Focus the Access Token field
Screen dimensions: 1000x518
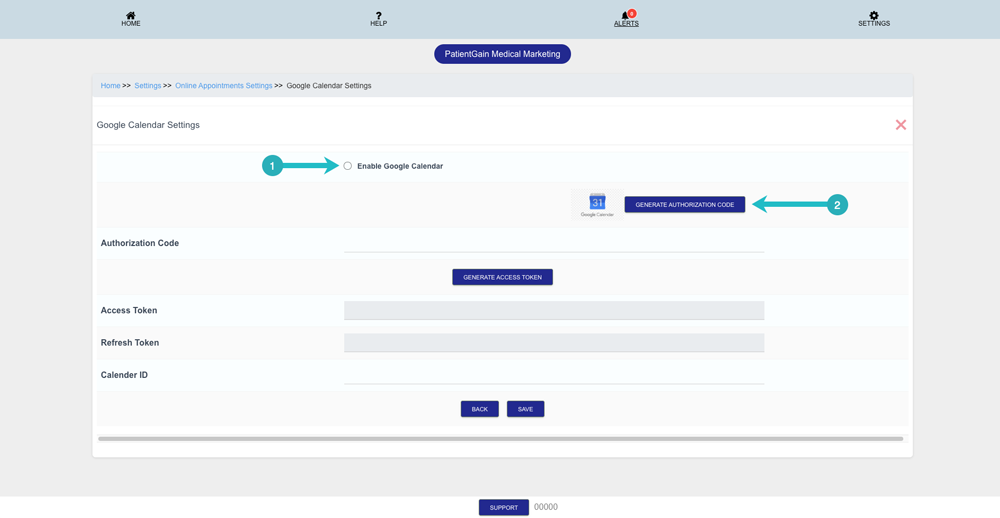click(554, 311)
